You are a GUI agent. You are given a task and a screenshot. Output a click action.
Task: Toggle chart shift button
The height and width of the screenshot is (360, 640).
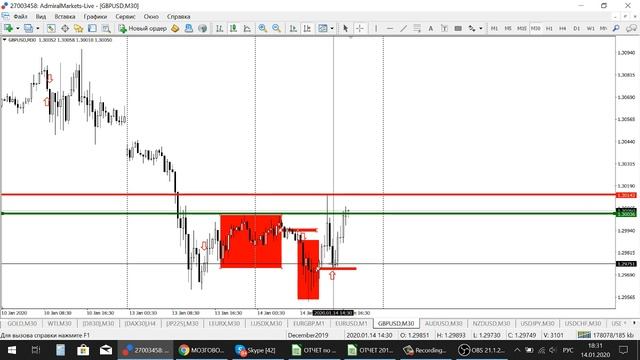[307, 28]
